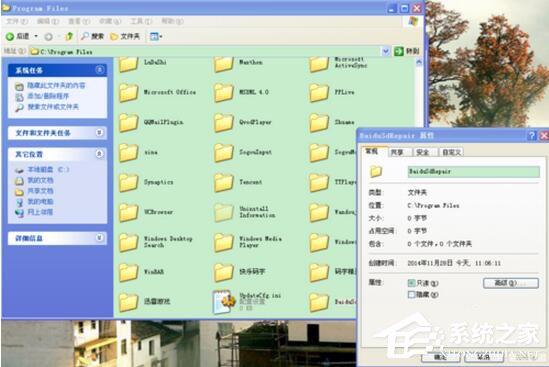Open the Back button history dropdown arrow
549x367 pixels.
[x=36, y=36]
